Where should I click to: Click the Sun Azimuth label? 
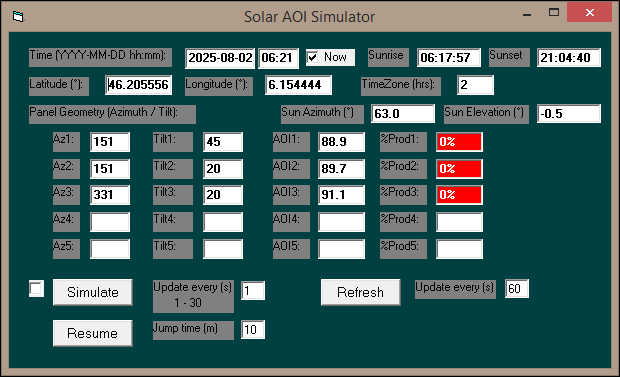[x=322, y=114]
